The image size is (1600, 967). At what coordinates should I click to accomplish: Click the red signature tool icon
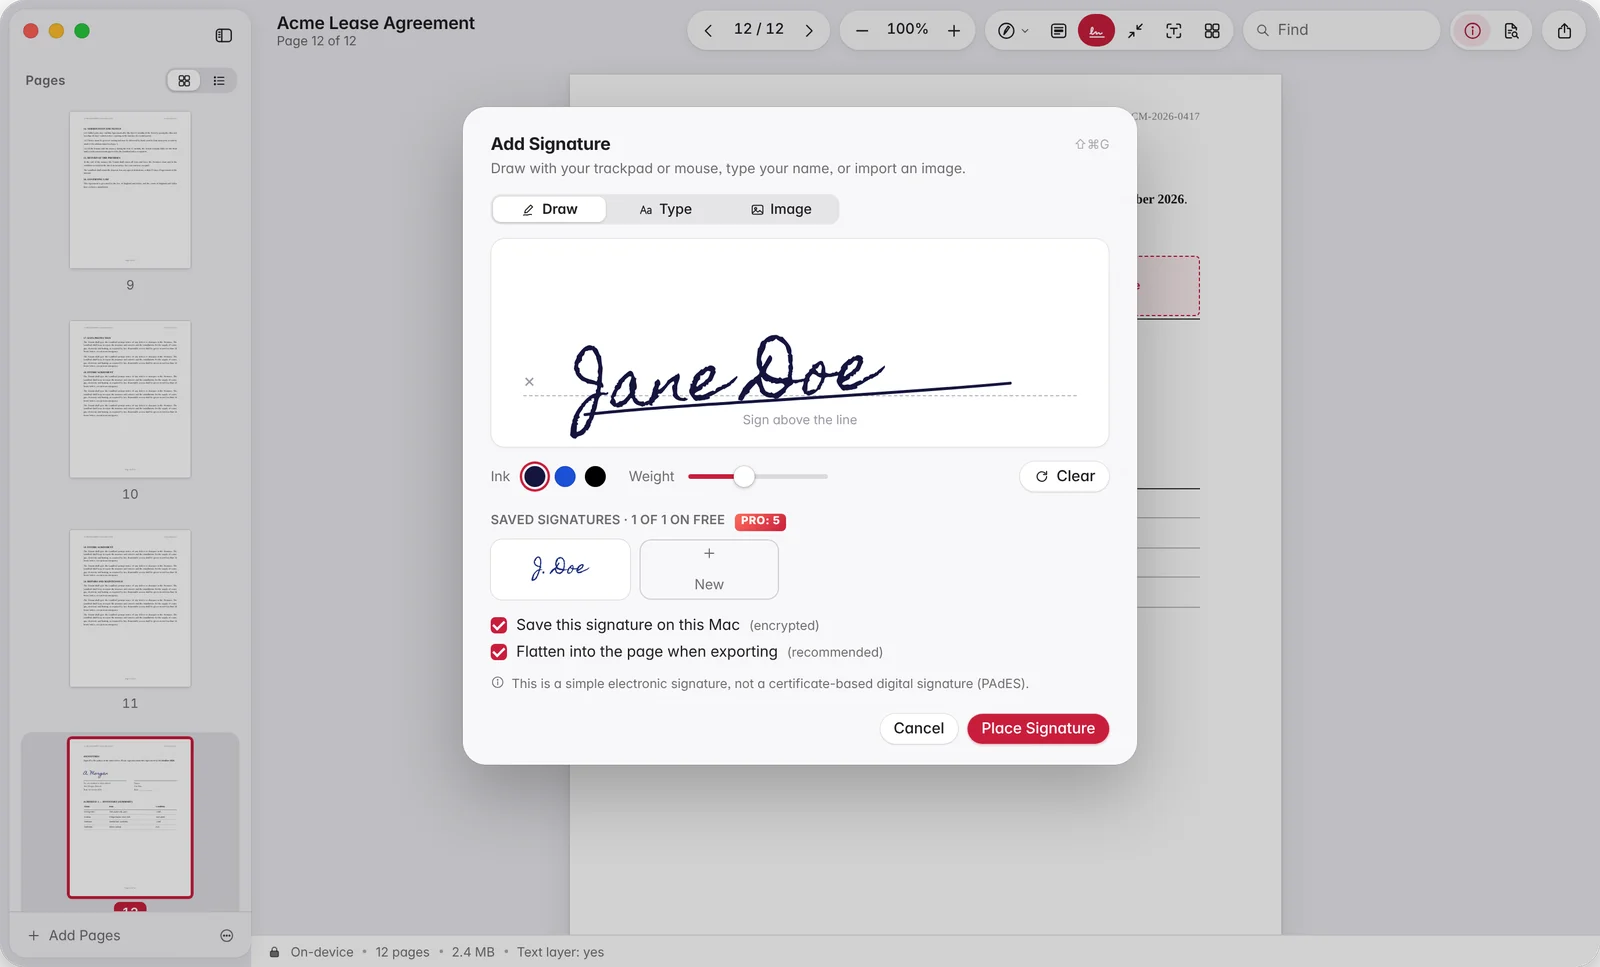click(1096, 31)
